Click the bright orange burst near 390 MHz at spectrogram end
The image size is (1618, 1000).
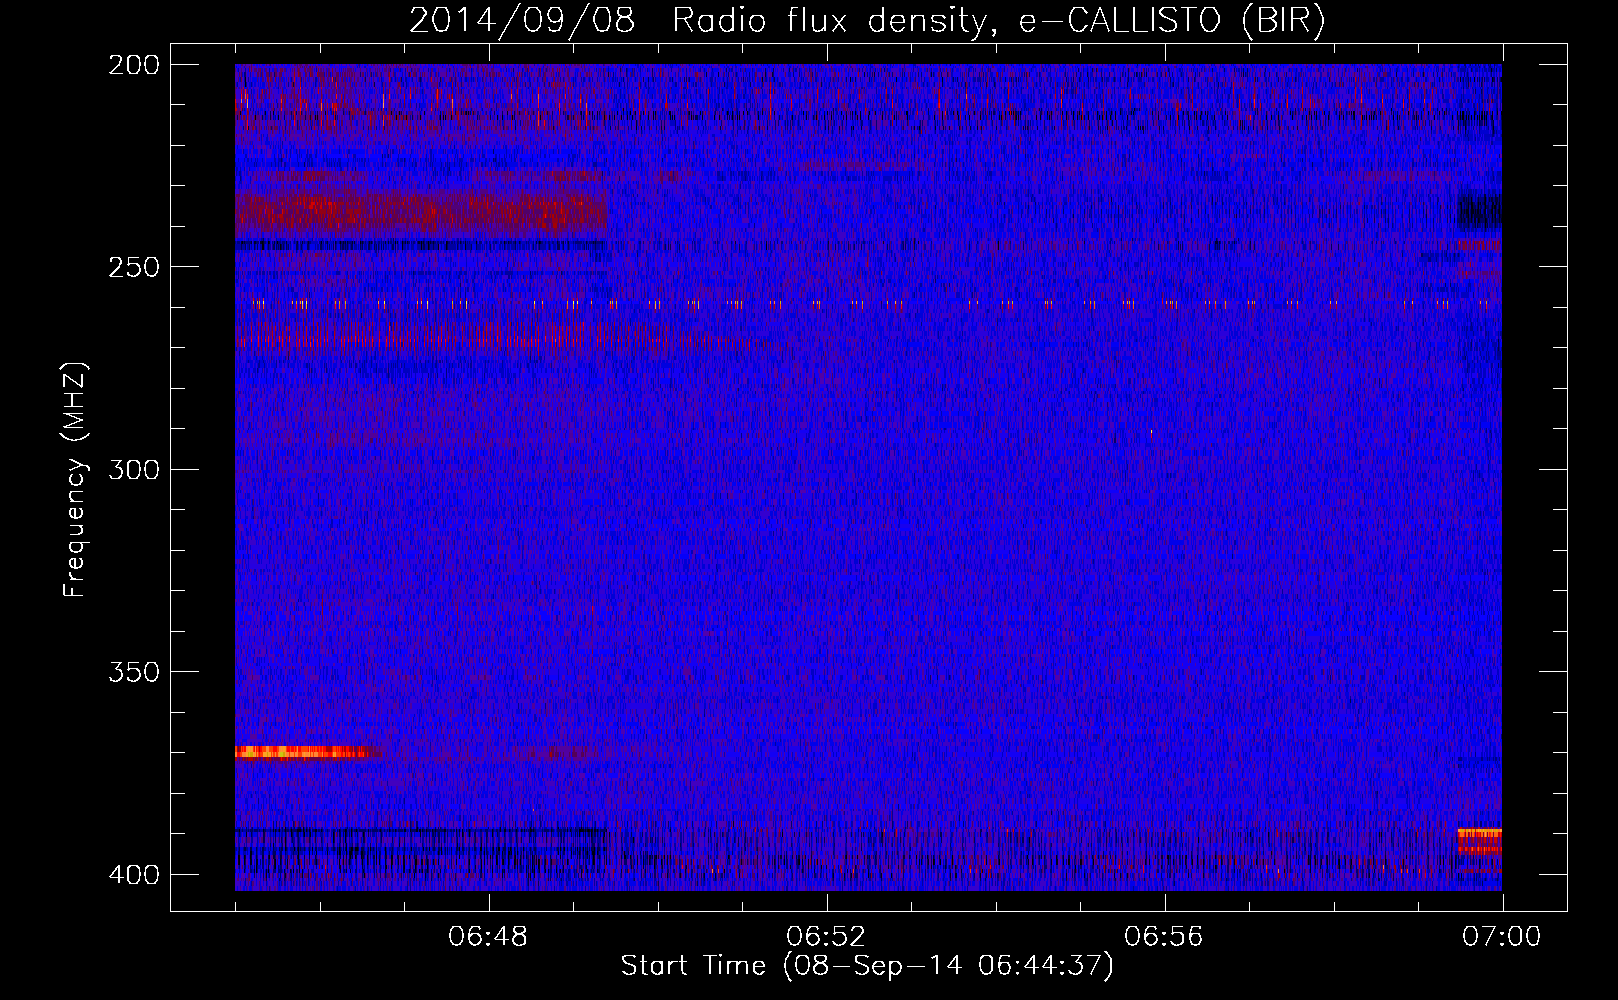pos(1479,840)
